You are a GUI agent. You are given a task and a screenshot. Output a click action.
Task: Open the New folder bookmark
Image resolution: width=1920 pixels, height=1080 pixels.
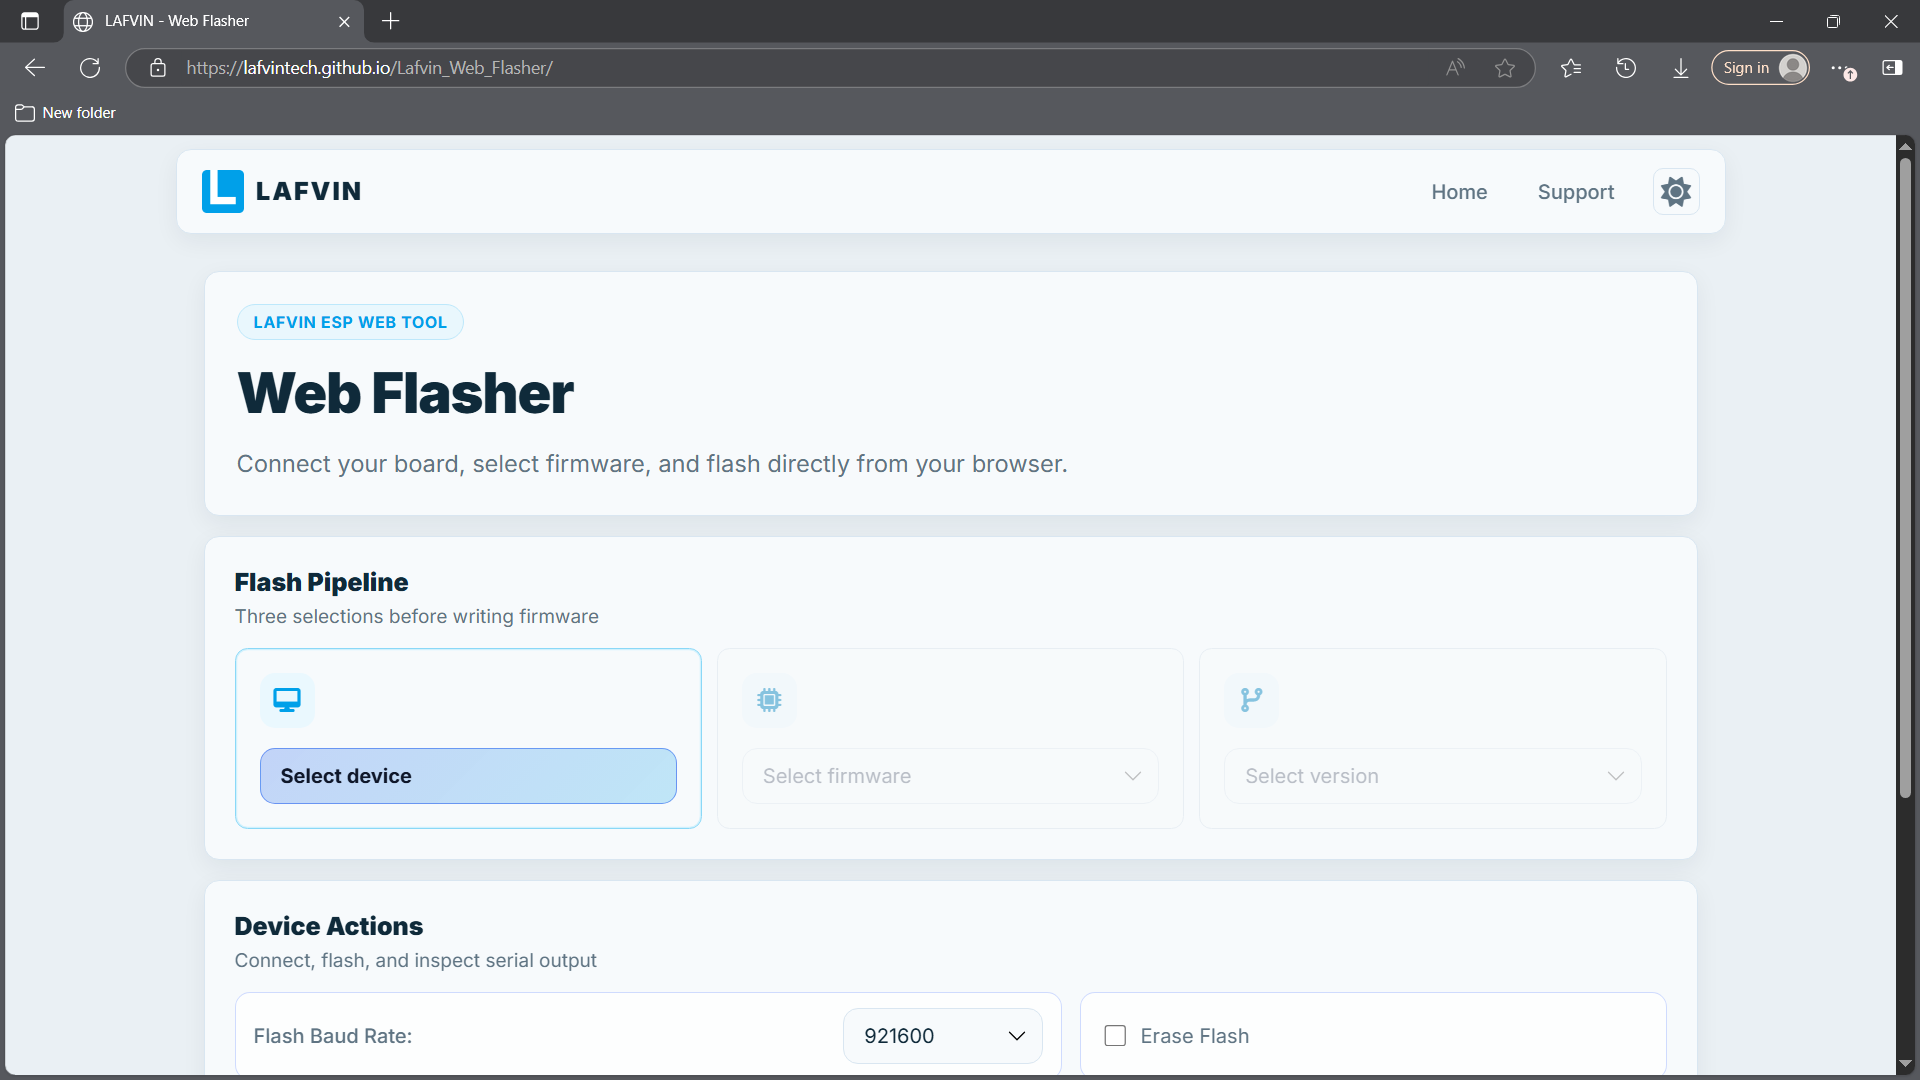[66, 113]
